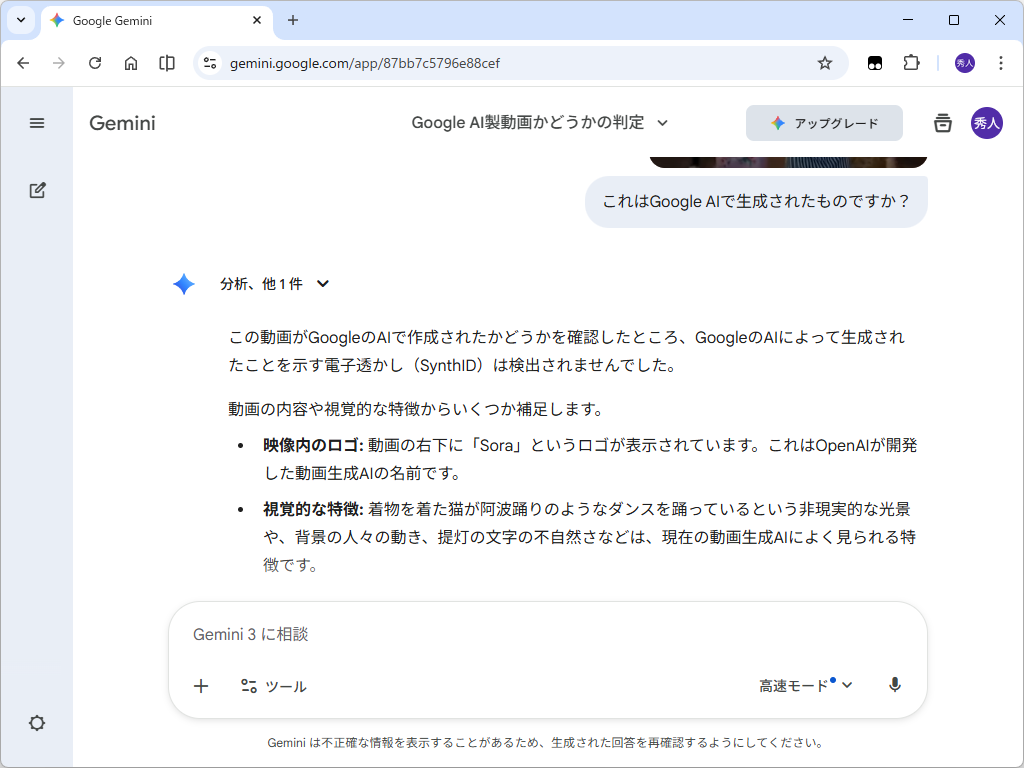Toggle the bookmark star in the address bar
This screenshot has height=768, width=1024.
pos(824,62)
